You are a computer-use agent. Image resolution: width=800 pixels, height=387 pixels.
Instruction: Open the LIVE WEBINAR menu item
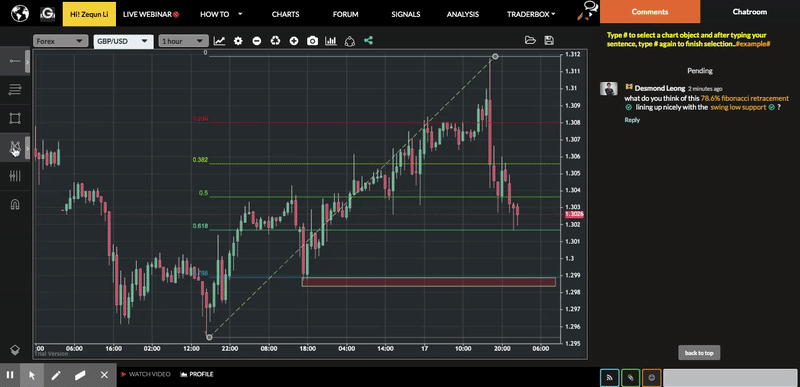click(x=151, y=14)
